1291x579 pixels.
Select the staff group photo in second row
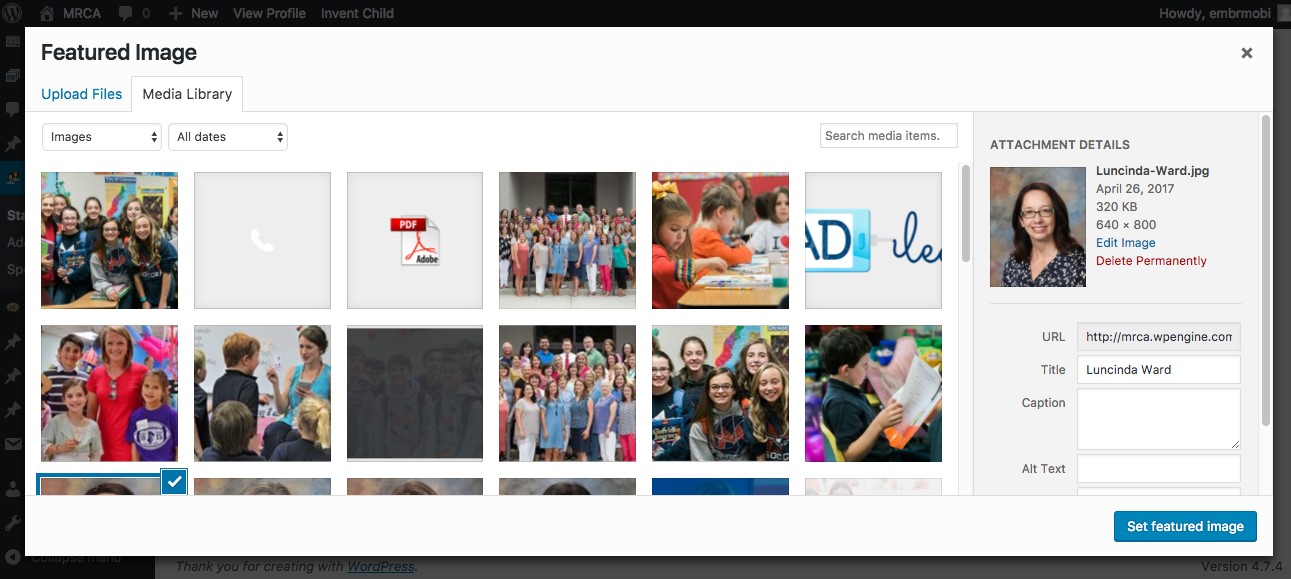click(x=567, y=393)
